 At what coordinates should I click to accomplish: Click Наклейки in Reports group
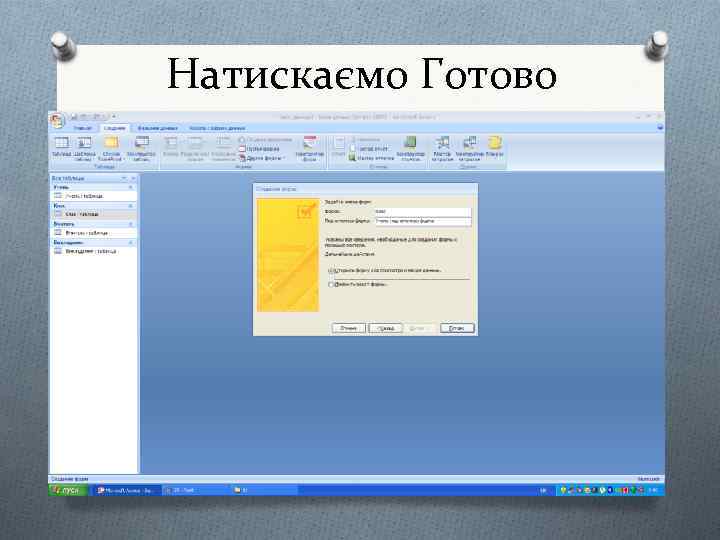click(365, 140)
